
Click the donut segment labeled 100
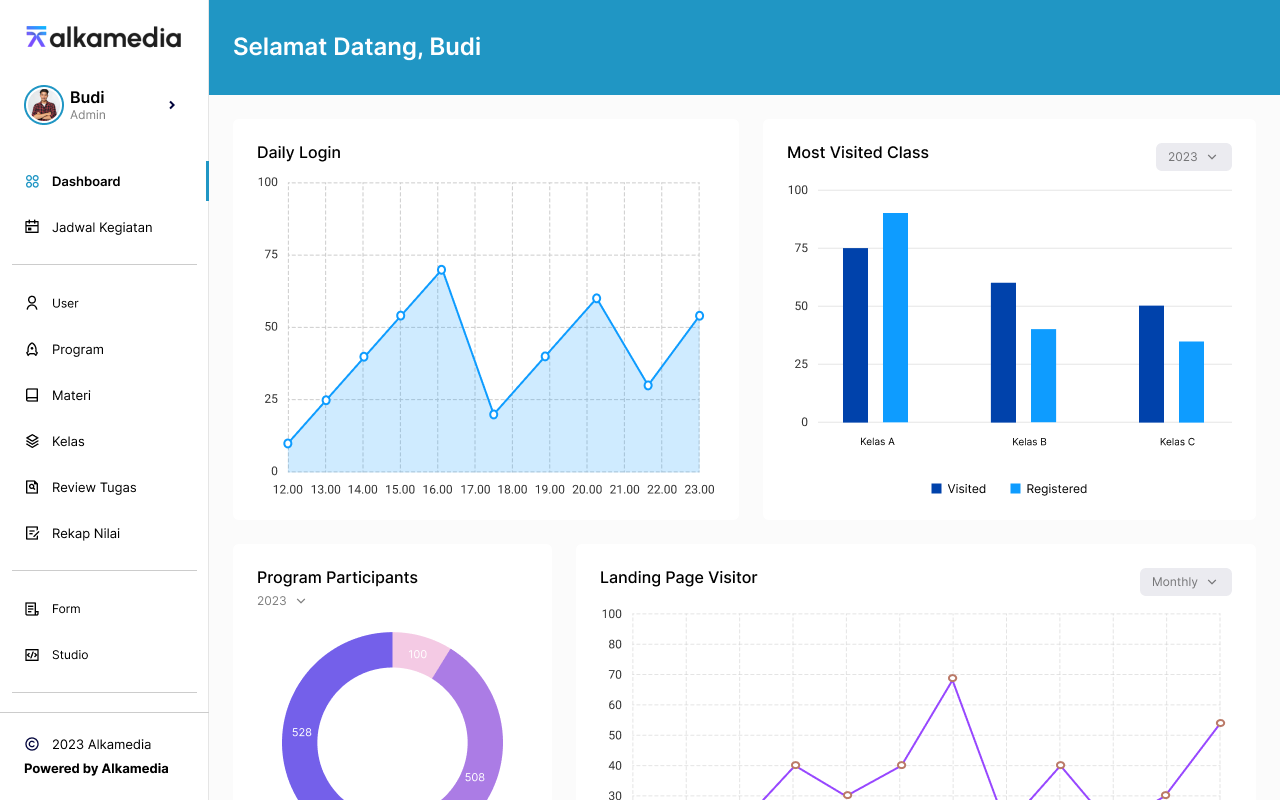point(418,653)
